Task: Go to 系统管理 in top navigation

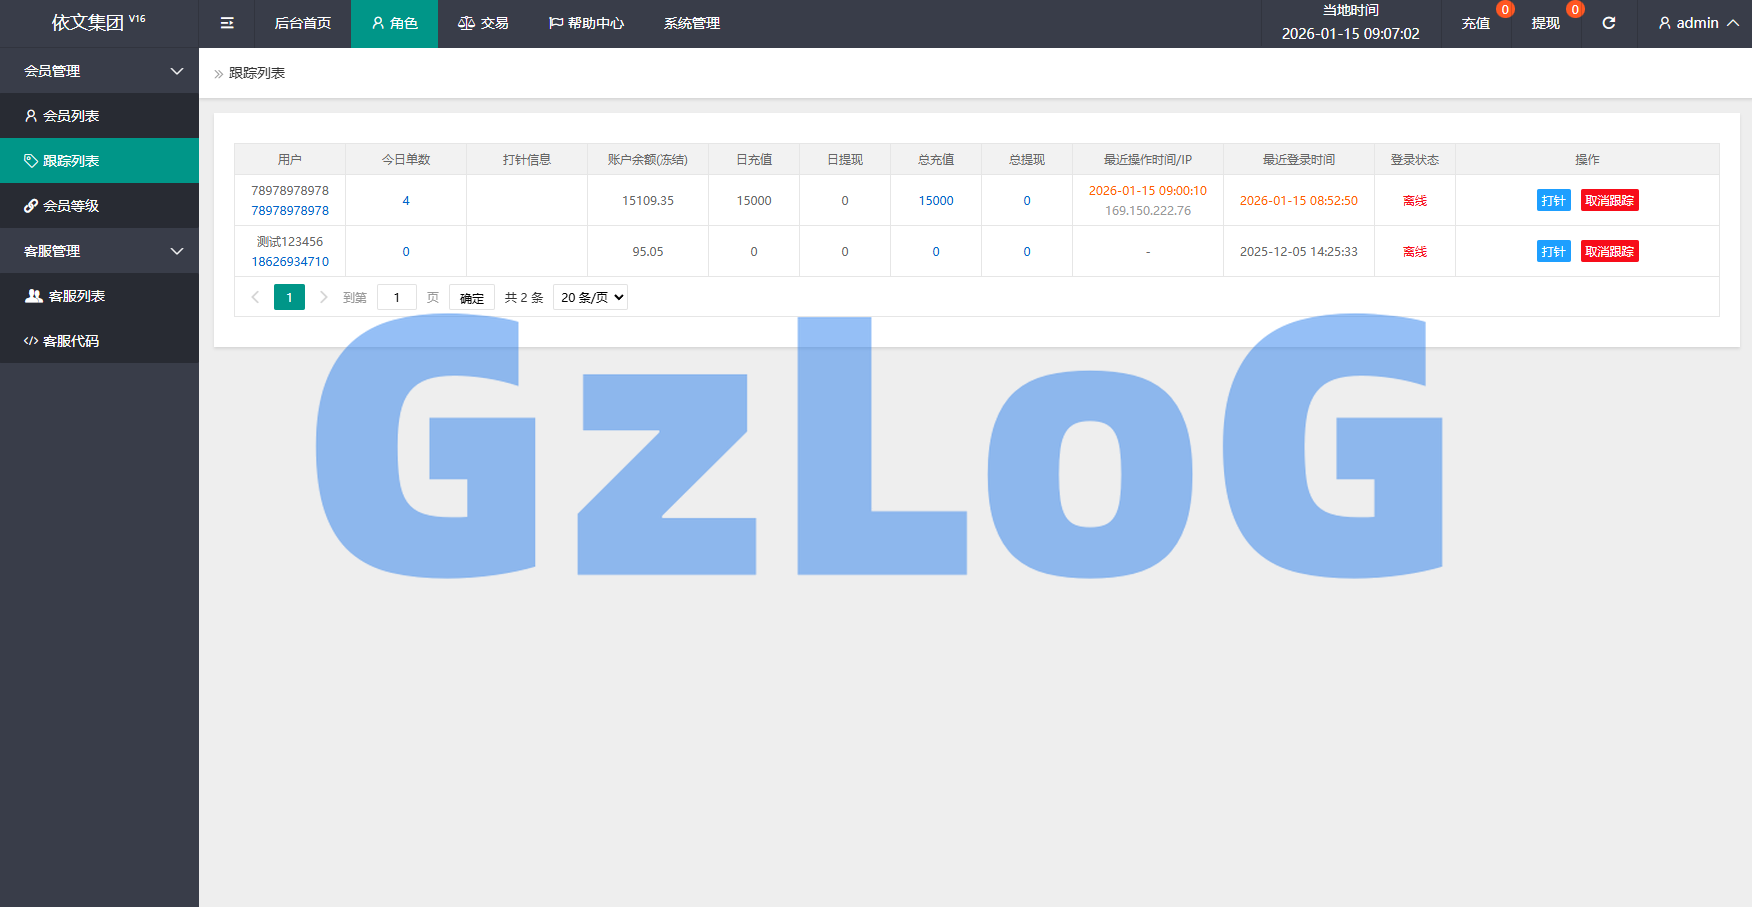Action: 692,23
